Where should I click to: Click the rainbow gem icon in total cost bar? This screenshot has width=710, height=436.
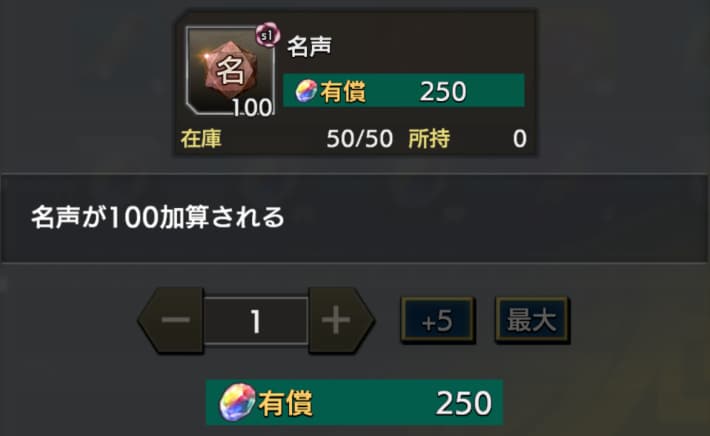tap(237, 402)
